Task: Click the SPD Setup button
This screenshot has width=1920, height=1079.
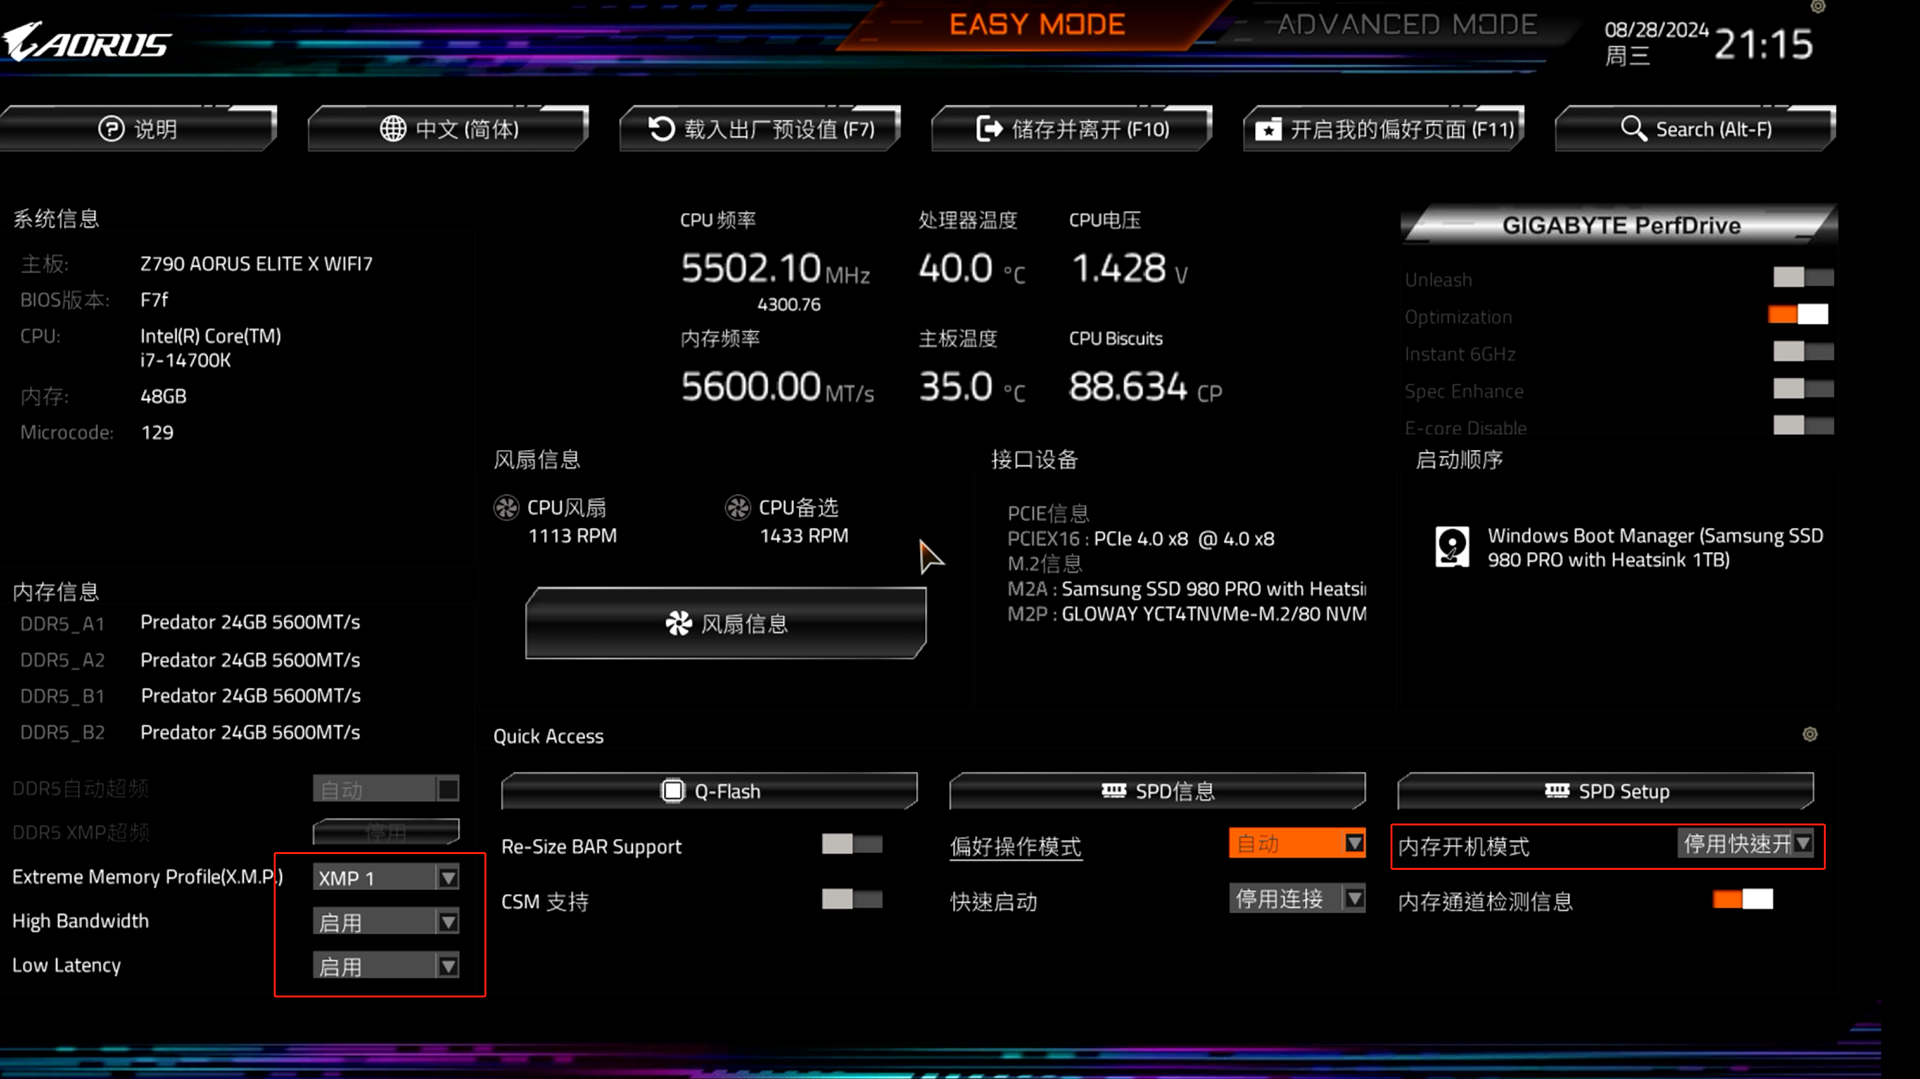Action: tap(1605, 791)
